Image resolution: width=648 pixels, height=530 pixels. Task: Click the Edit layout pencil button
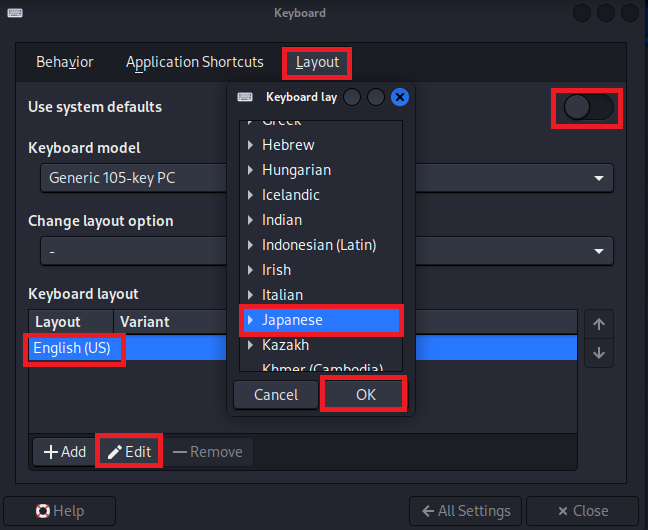tap(129, 452)
